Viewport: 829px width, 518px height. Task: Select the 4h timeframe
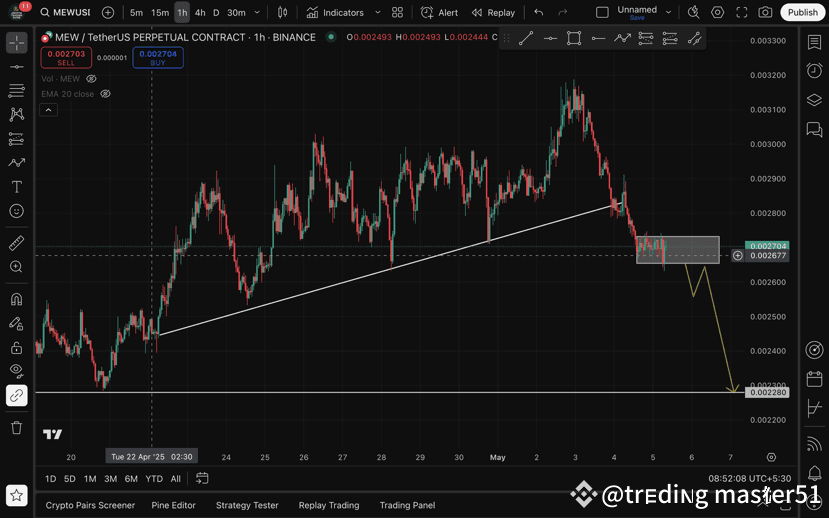click(200, 12)
